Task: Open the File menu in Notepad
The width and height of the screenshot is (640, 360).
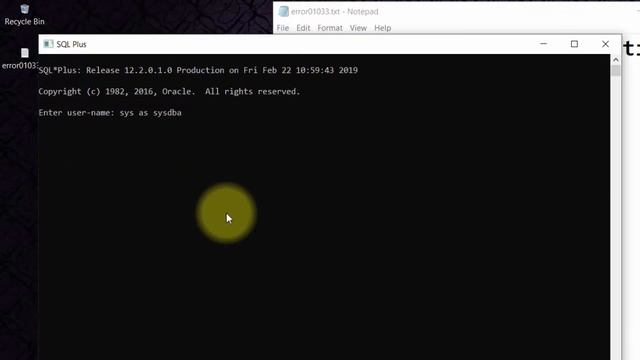Action: [282, 28]
